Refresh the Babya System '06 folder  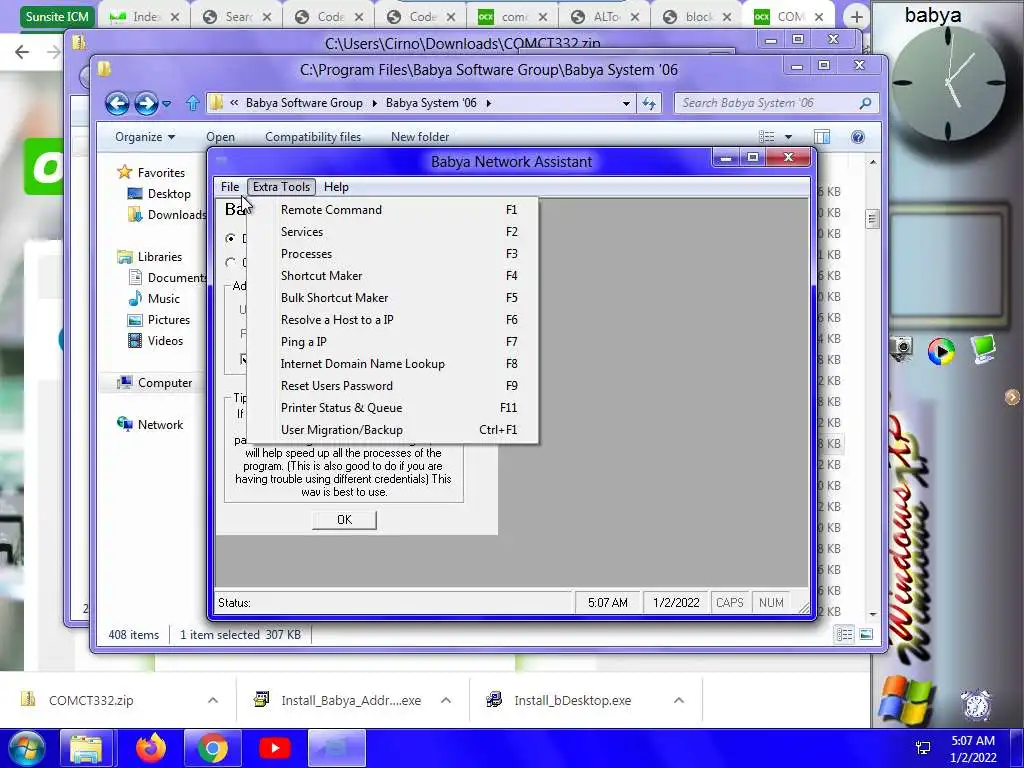(649, 103)
